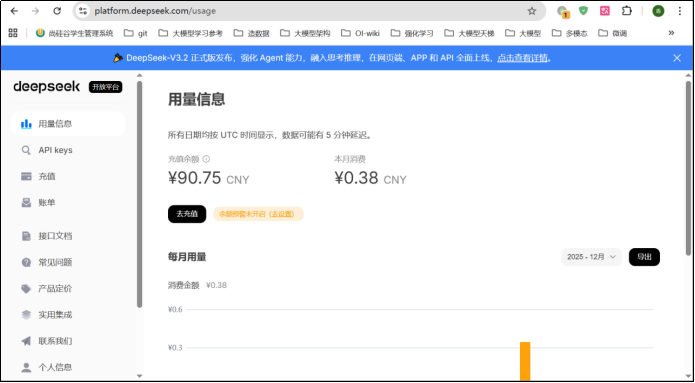Screen dimensions: 695x383
Task: Open 联系我们 in the sidebar
Action: [68, 341]
